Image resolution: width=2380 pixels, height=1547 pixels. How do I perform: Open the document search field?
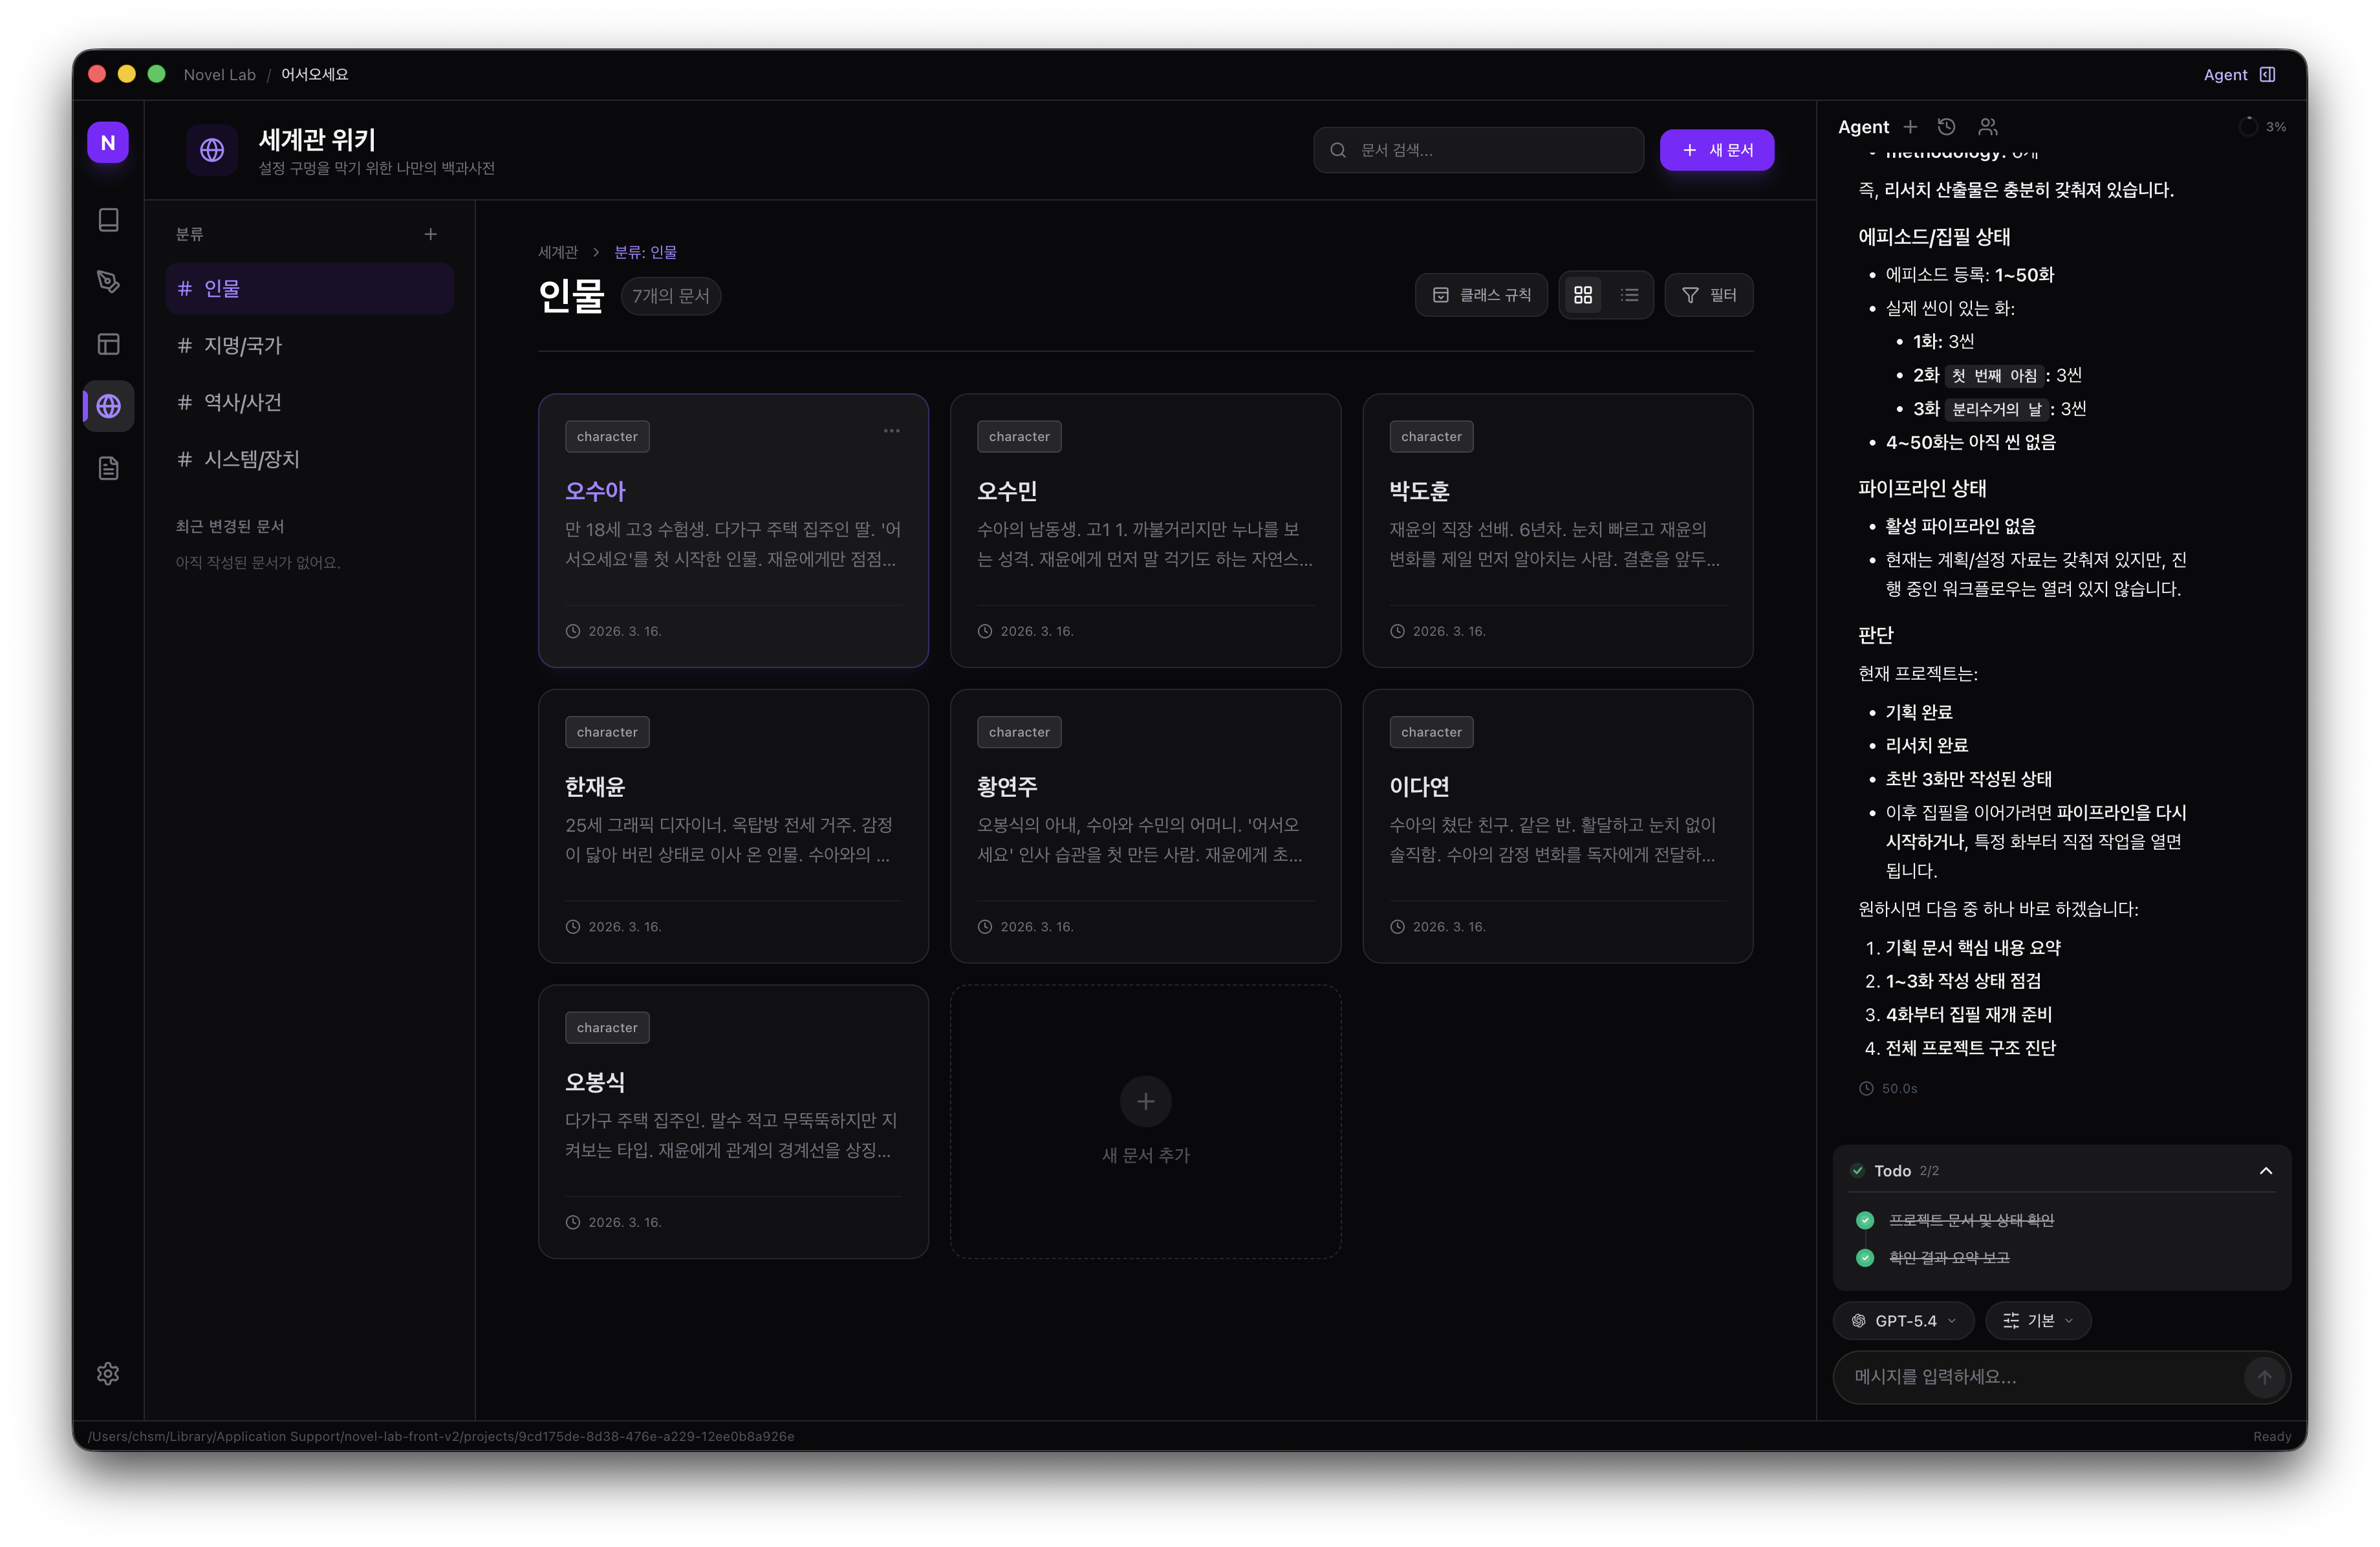pos(1478,149)
